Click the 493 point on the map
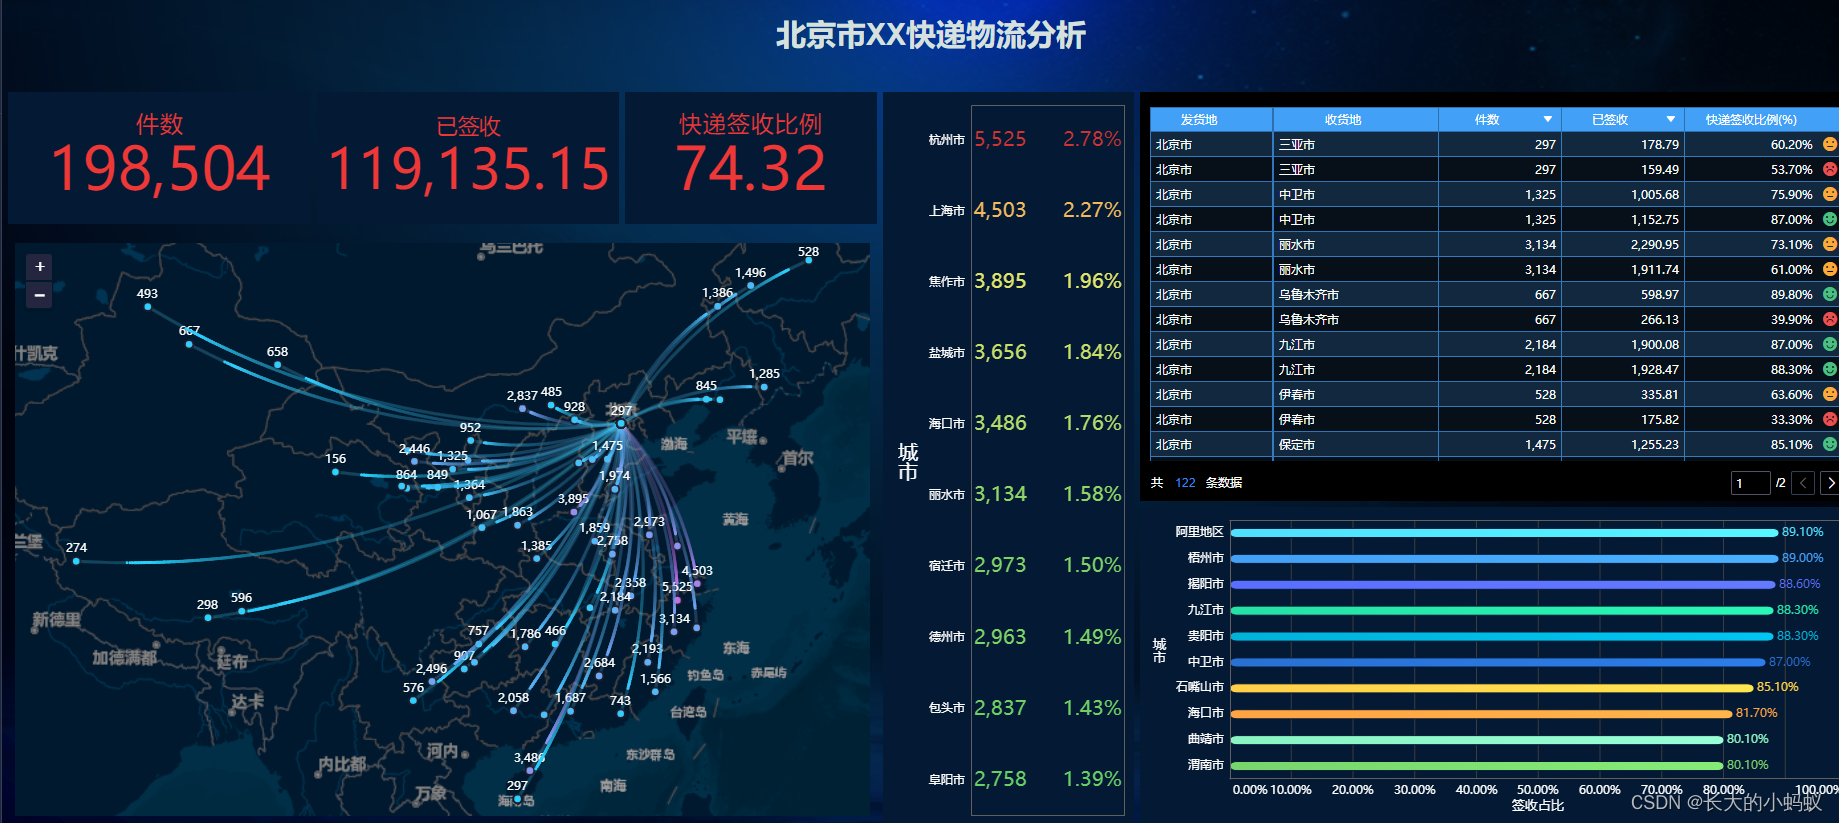This screenshot has width=1839, height=823. (148, 306)
